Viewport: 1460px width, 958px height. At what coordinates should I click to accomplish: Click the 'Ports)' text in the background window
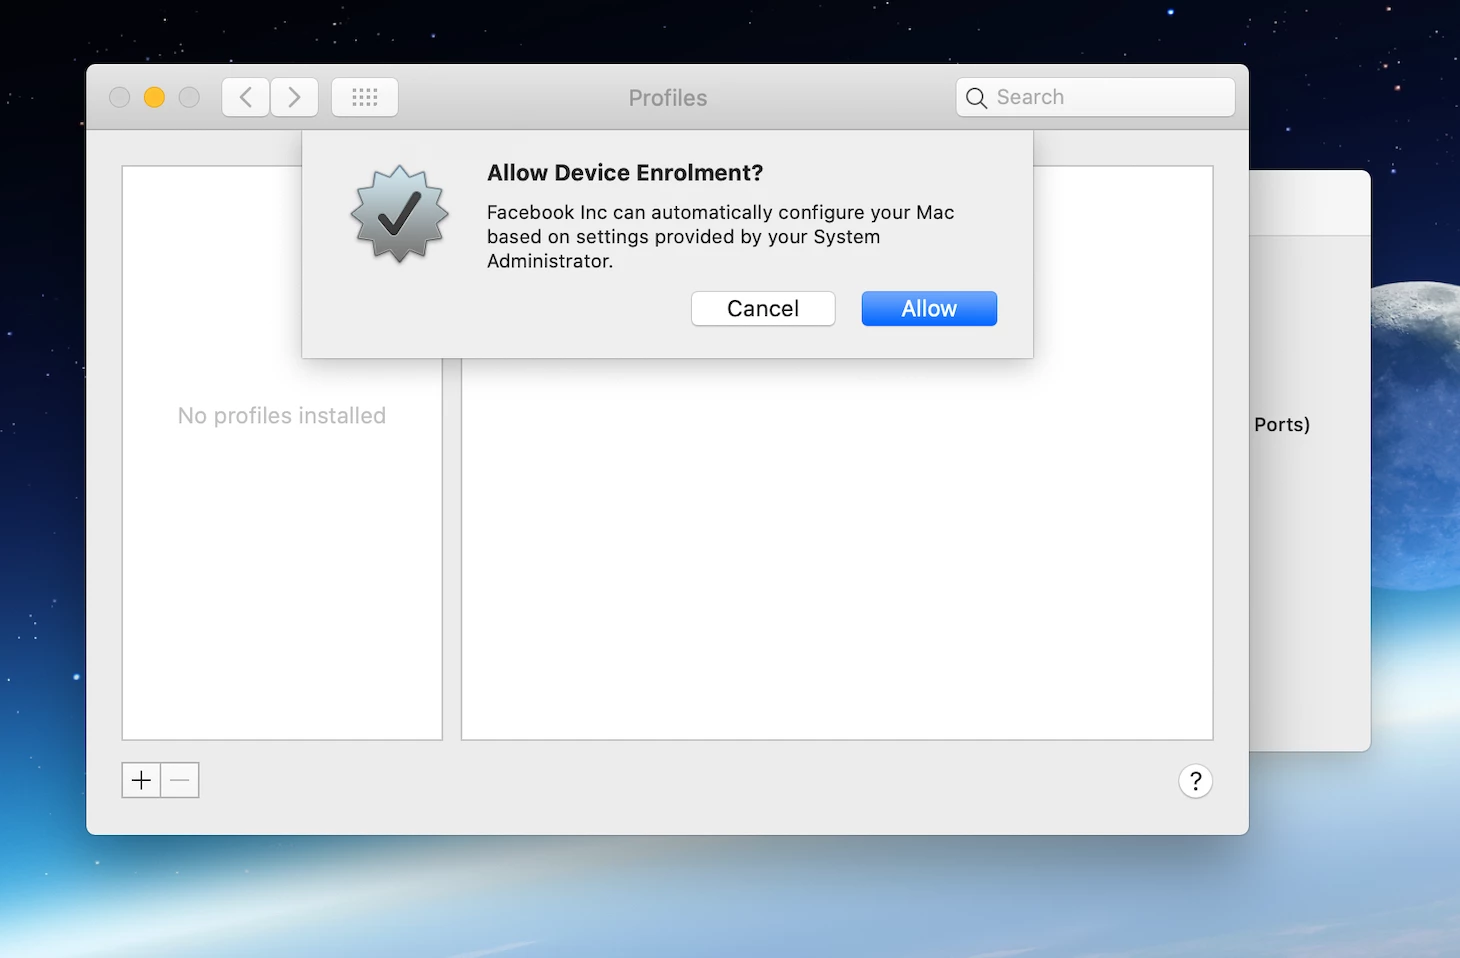1282,425
